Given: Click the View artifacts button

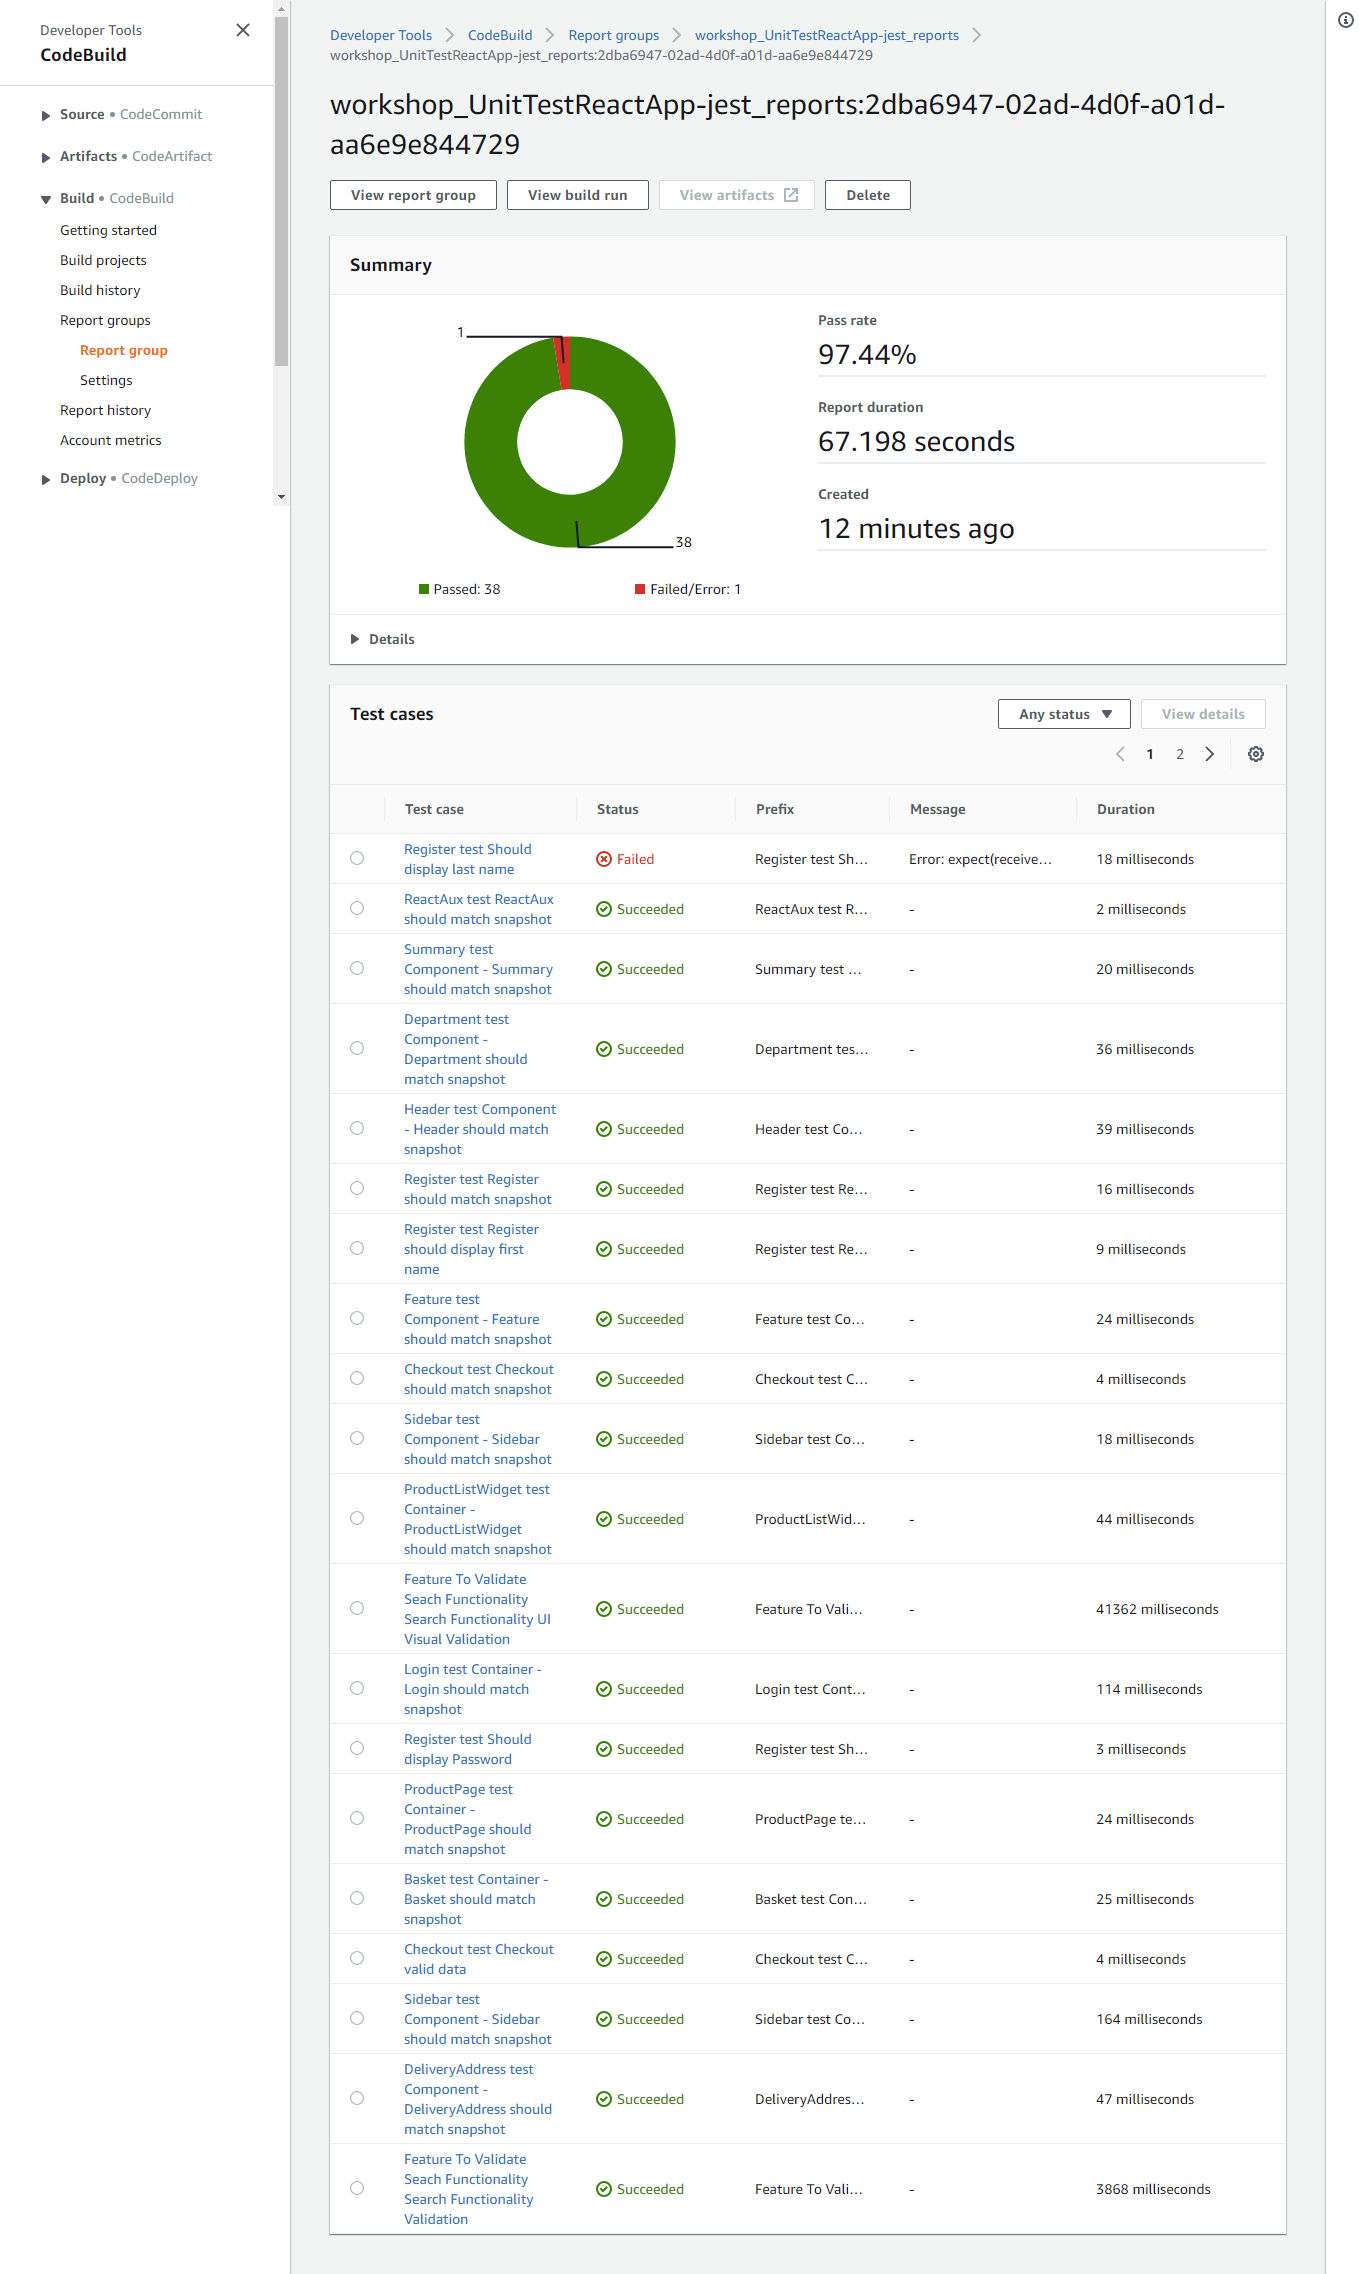Looking at the screenshot, I should [x=737, y=195].
